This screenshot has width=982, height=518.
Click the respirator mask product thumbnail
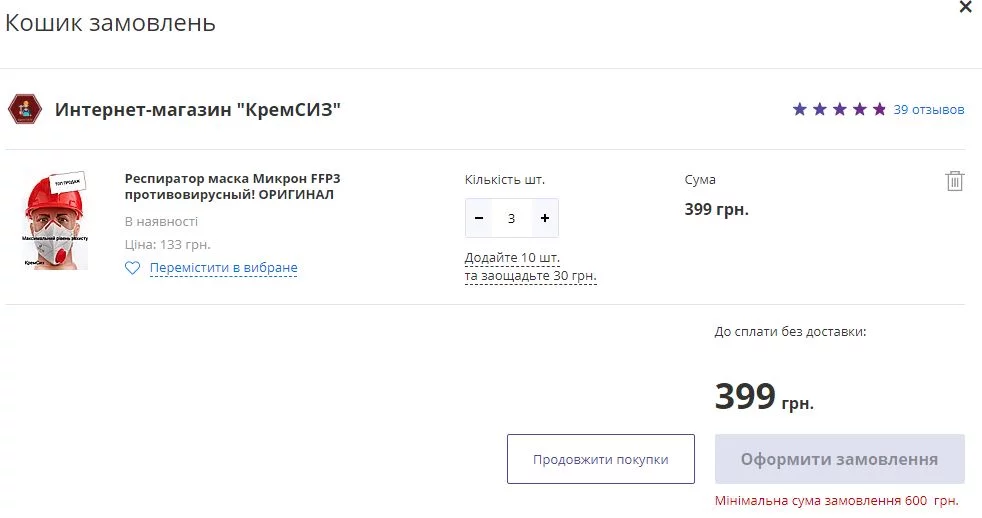click(x=56, y=221)
